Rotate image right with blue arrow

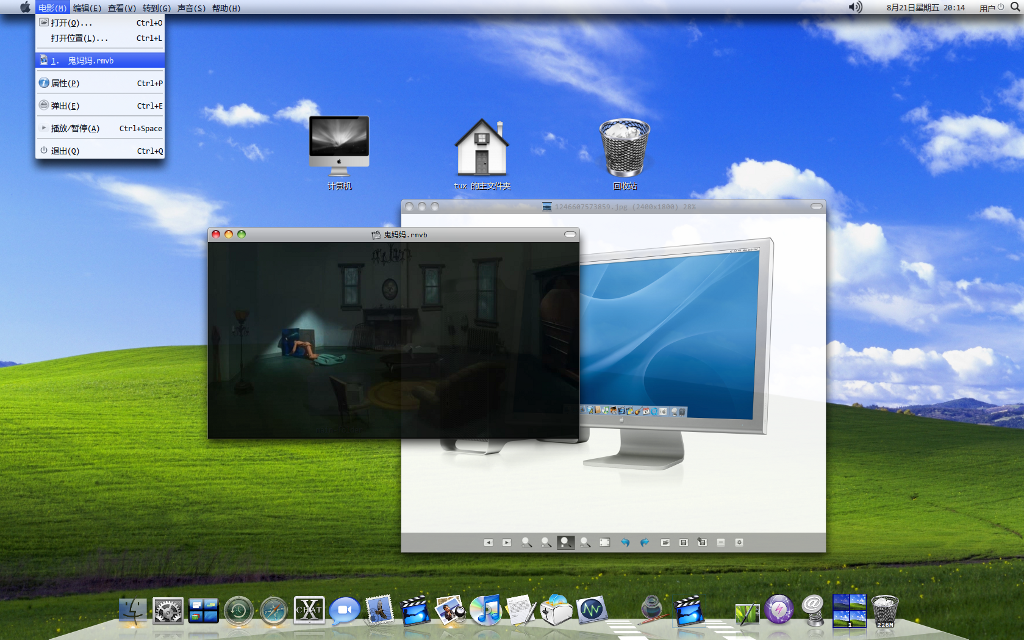pyautogui.click(x=645, y=542)
